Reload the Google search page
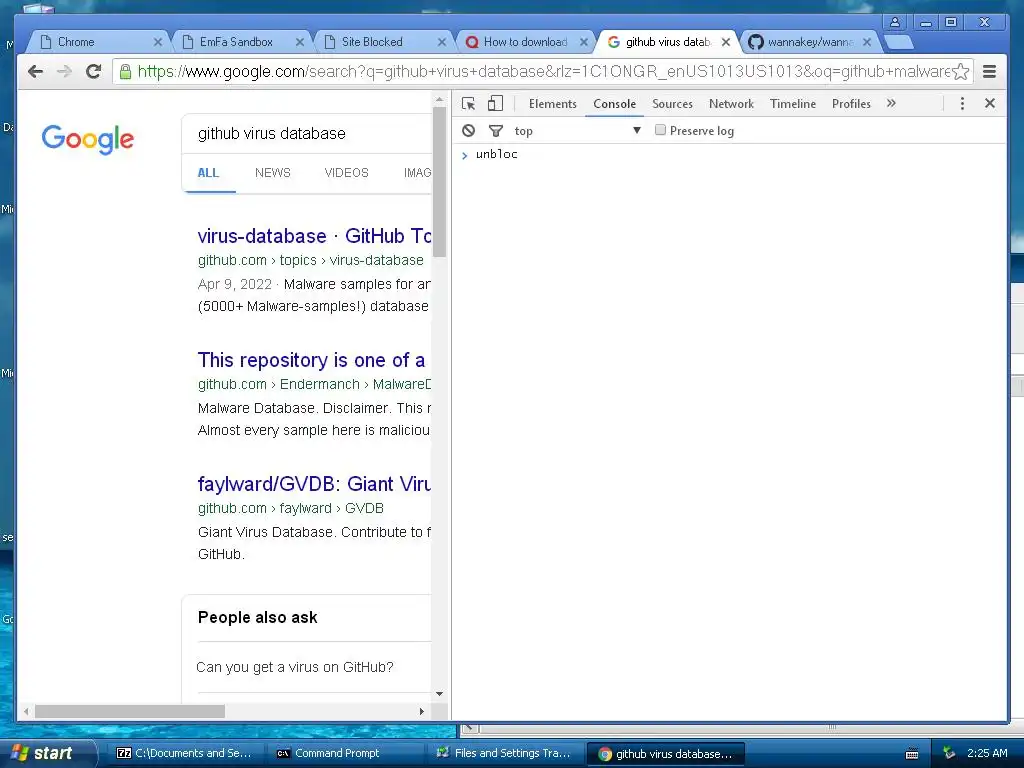The image size is (1024, 768). (93, 71)
